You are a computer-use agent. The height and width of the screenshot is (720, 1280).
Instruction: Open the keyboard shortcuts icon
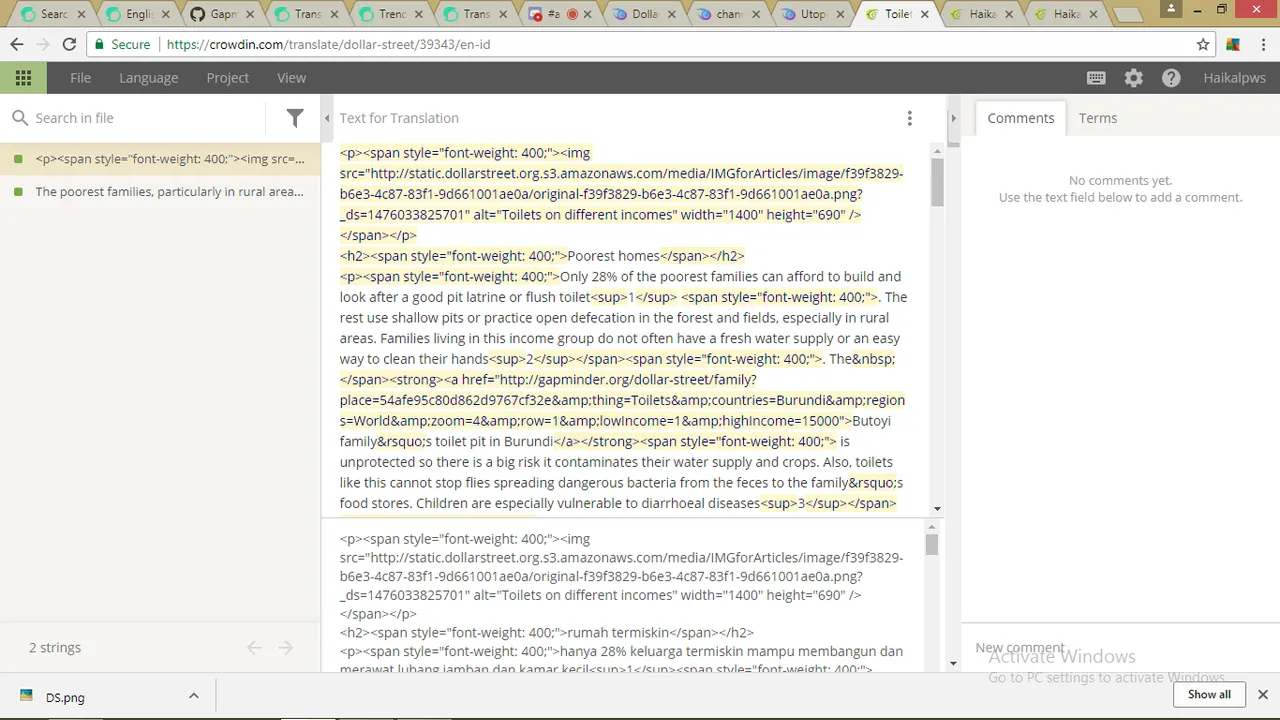pos(1096,78)
